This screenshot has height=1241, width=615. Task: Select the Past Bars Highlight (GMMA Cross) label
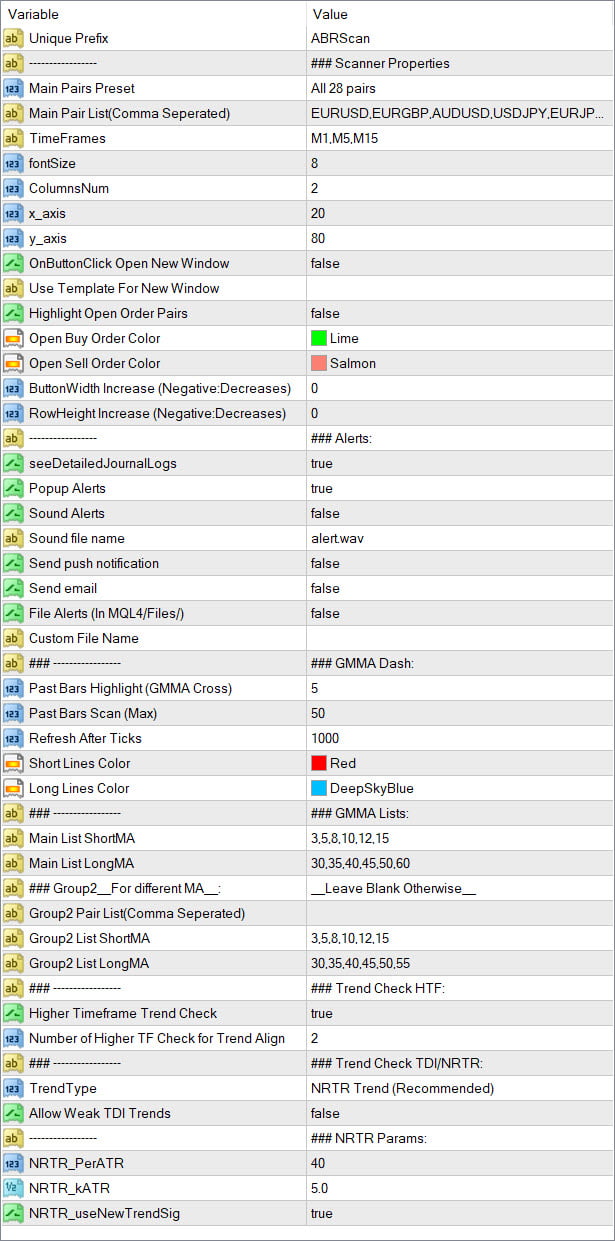pyautogui.click(x=130, y=688)
